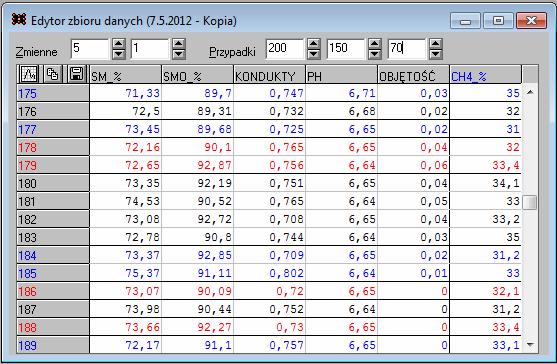The height and width of the screenshot is (364, 557).
Task: Select the KONDUKTY column header
Action: [x=270, y=75]
